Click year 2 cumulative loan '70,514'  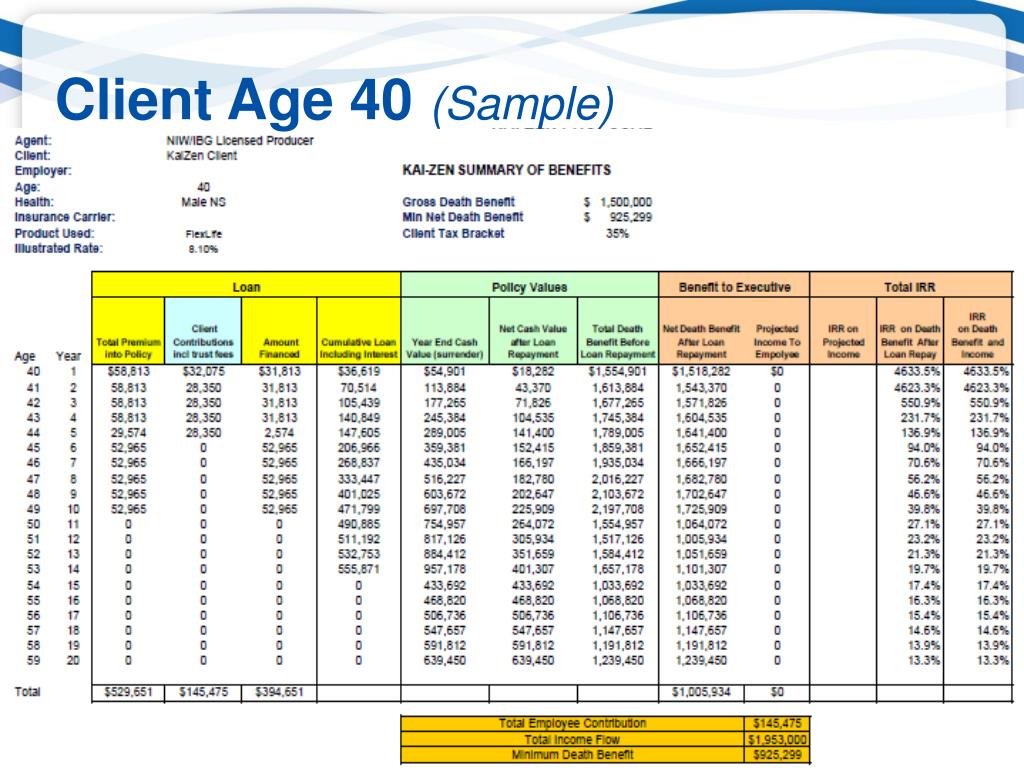tap(359, 387)
